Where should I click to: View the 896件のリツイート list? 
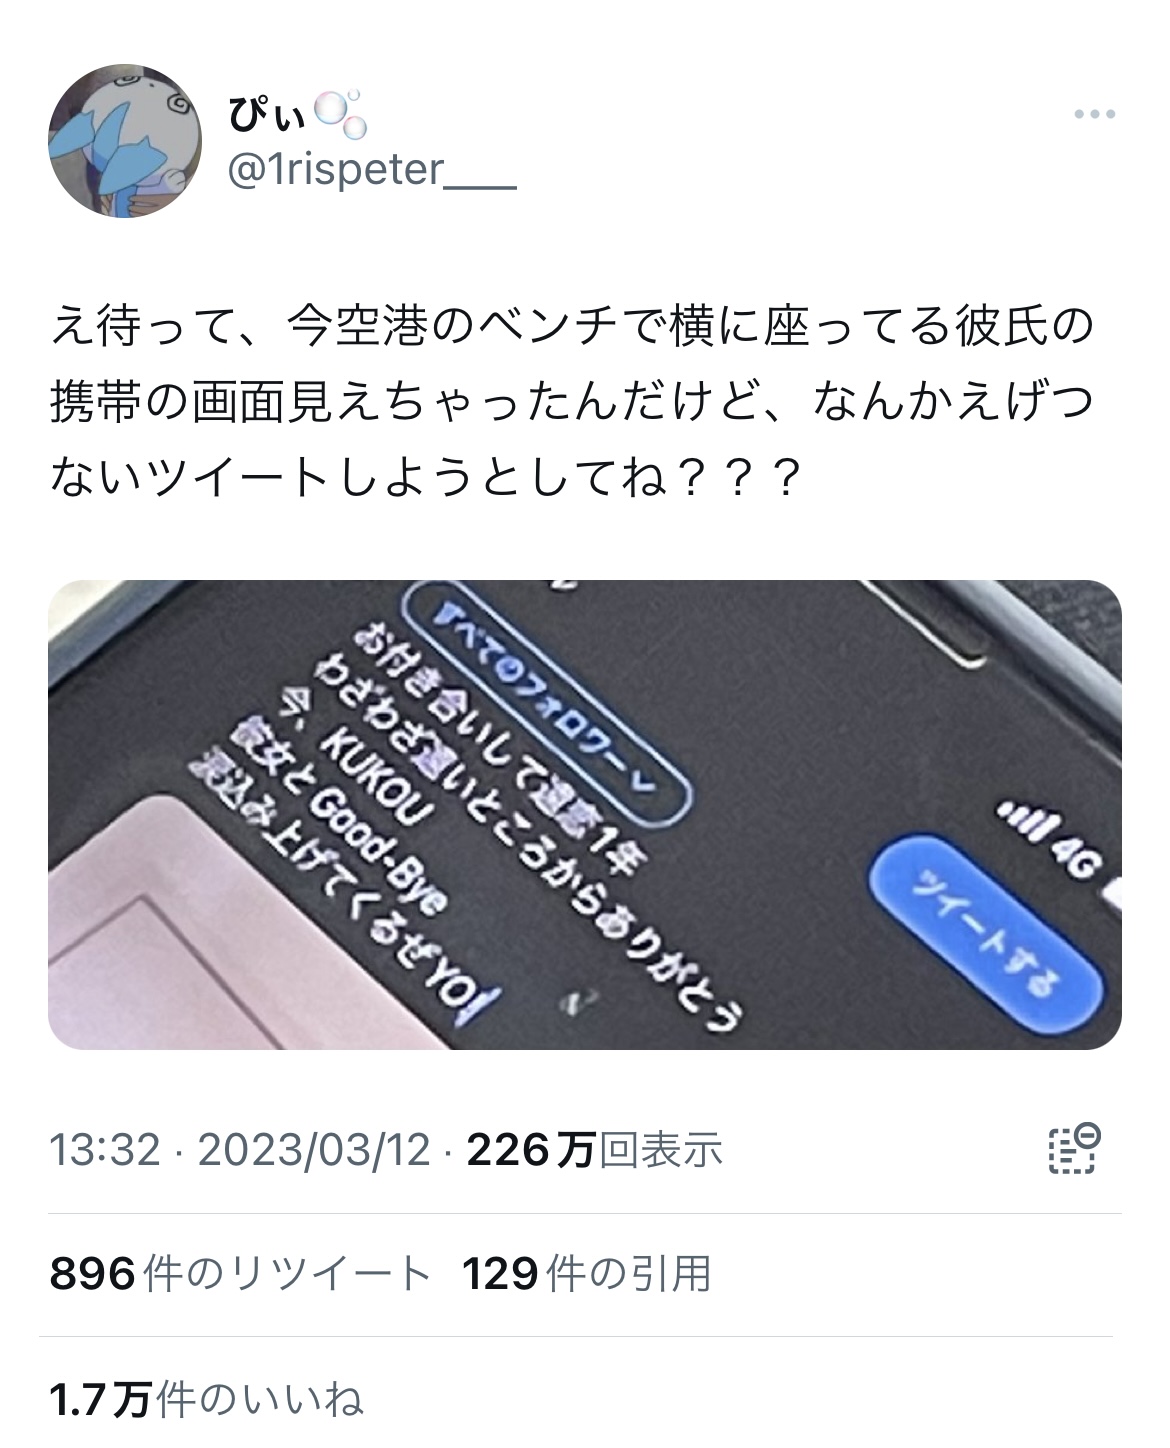[x=240, y=1274]
